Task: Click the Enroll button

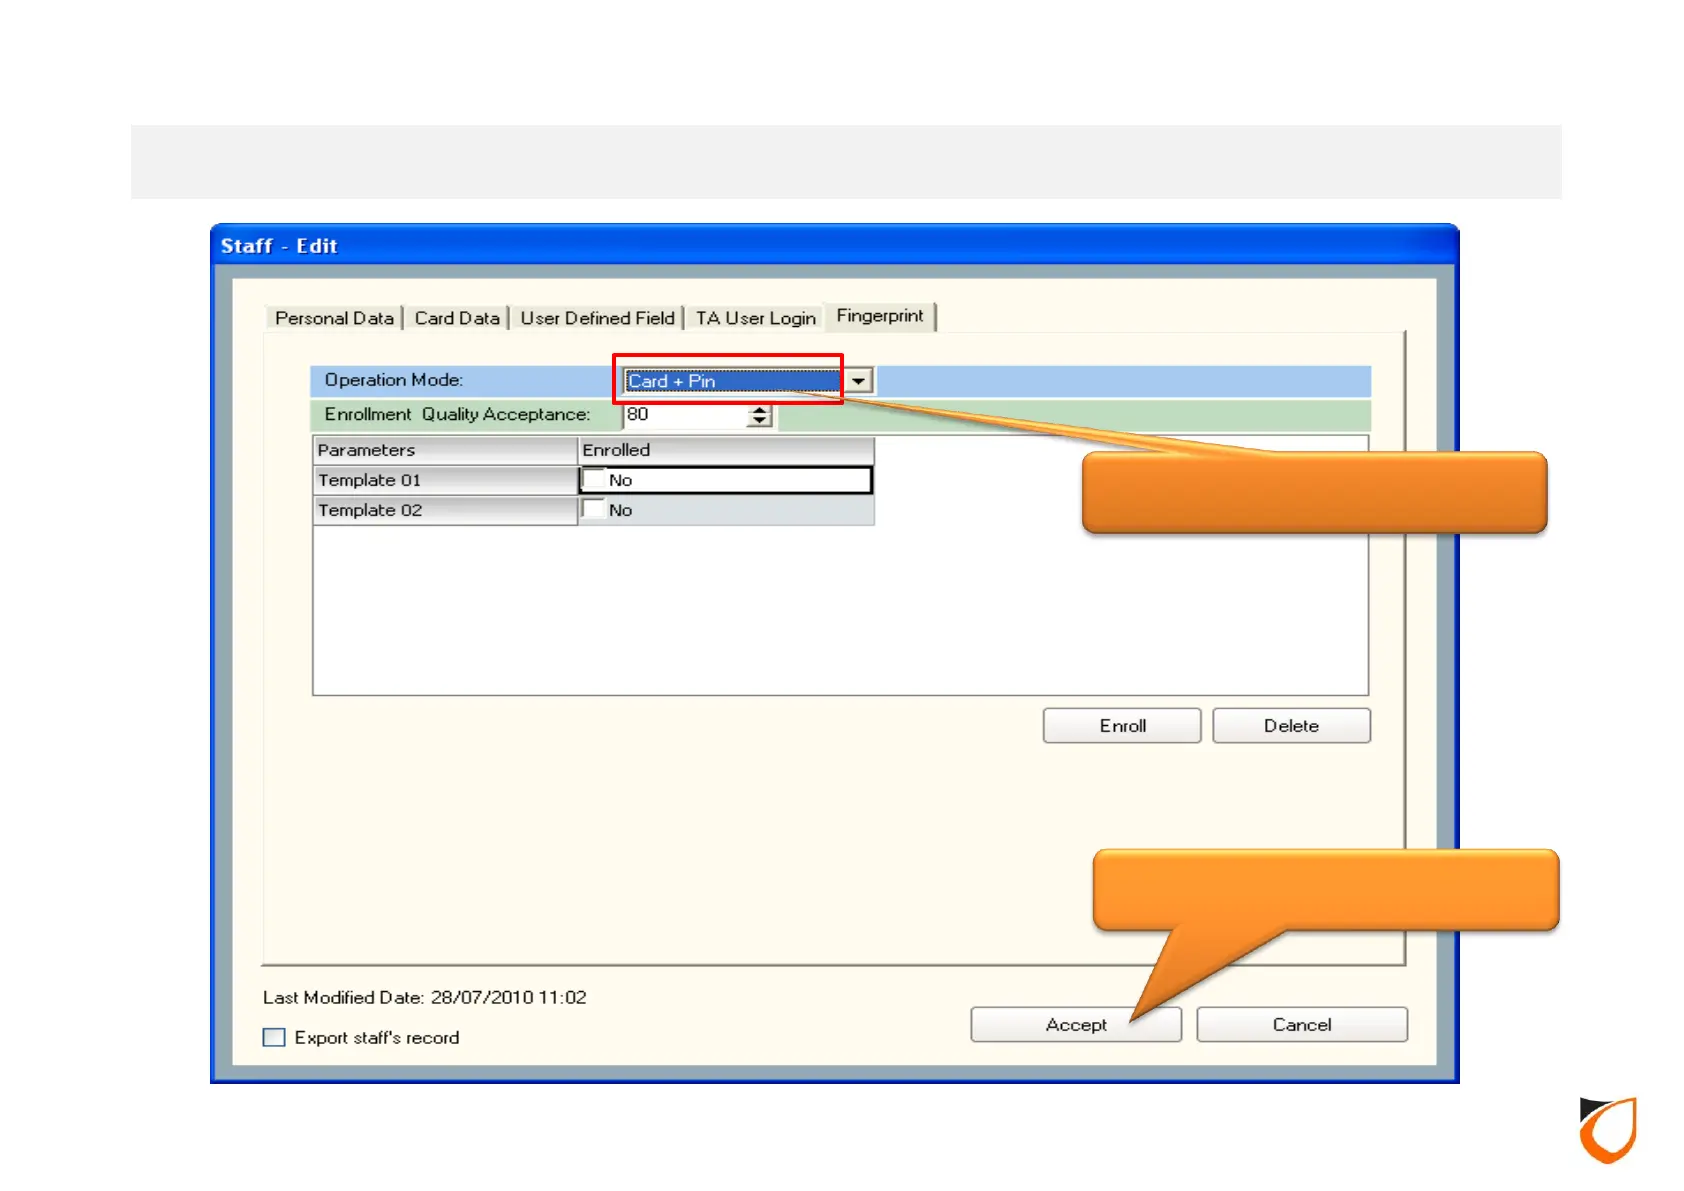Action: coord(1122,726)
